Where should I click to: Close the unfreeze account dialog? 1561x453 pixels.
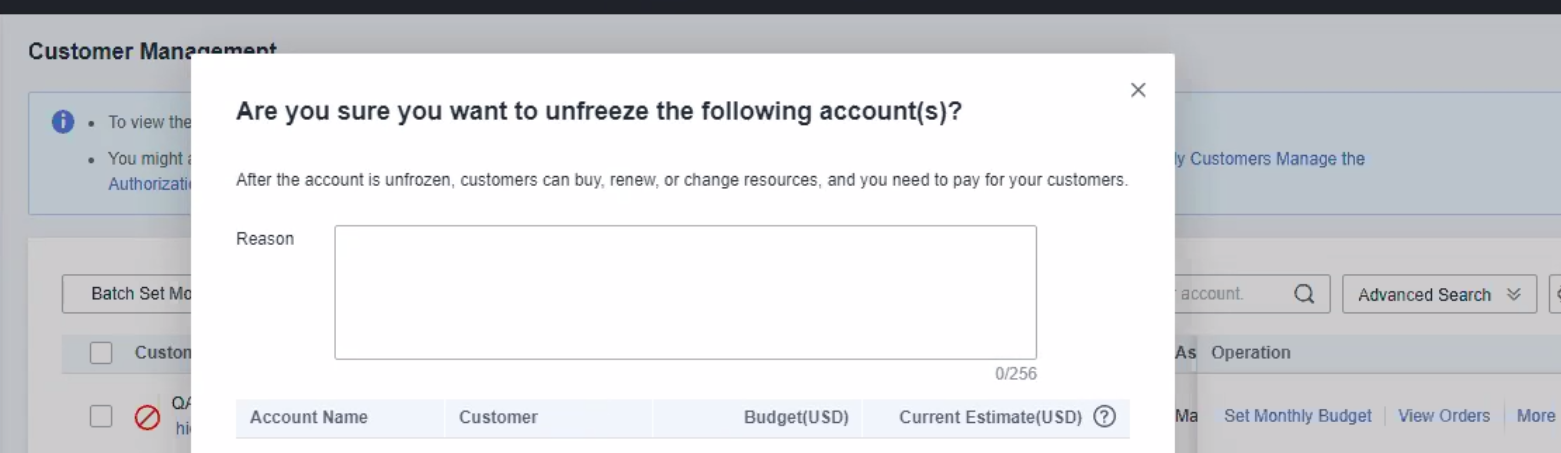tap(1137, 90)
